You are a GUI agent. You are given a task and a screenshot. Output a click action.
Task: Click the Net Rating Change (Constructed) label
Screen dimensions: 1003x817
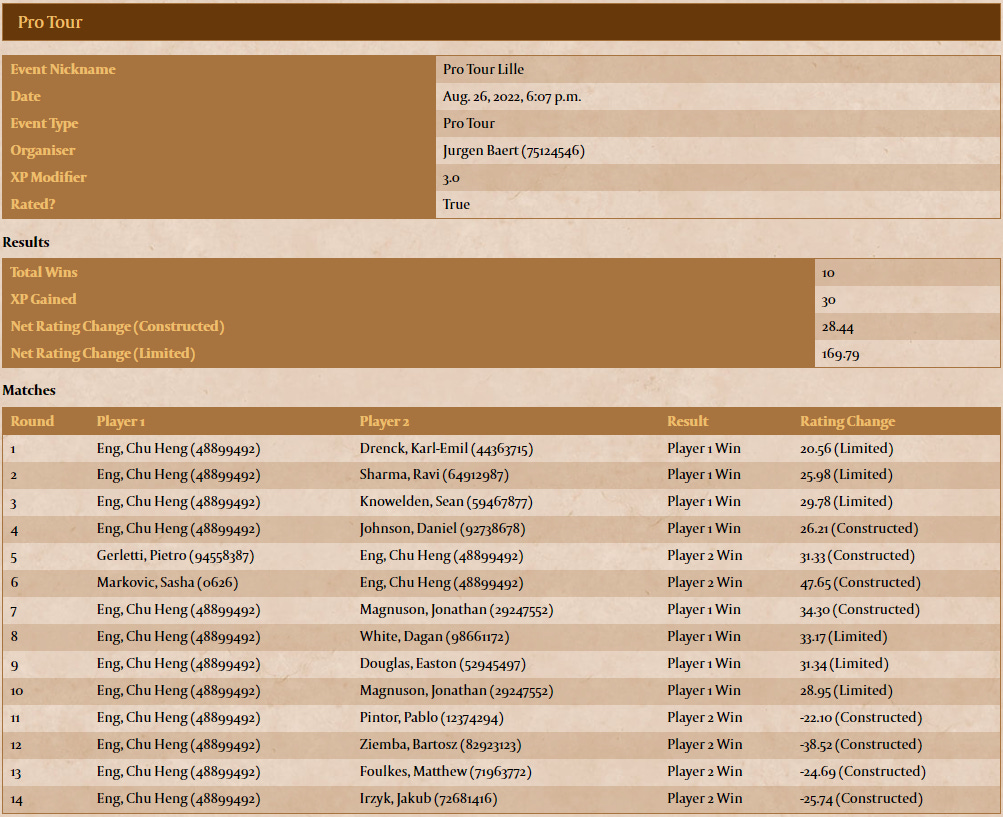click(x=118, y=326)
